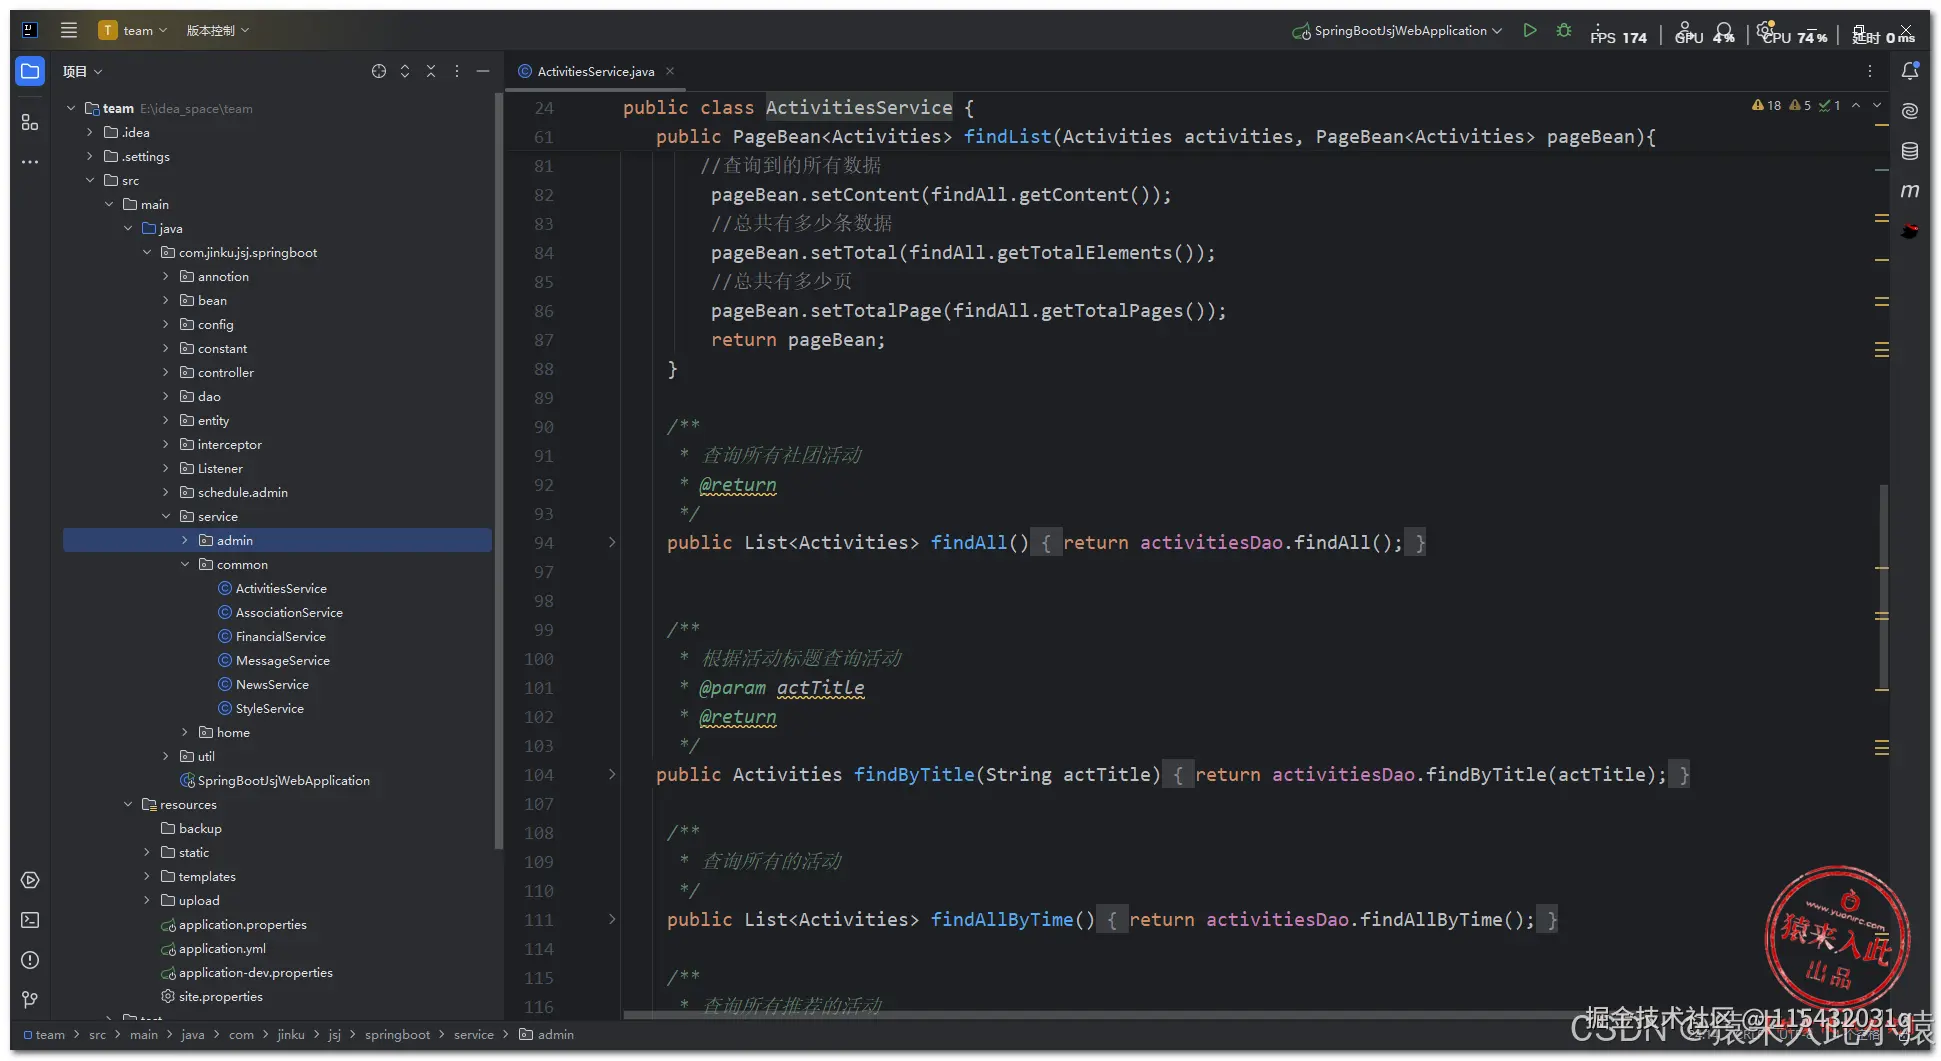Open FinancialService in project tree
Screen dimensions: 1941x1061
(281, 636)
